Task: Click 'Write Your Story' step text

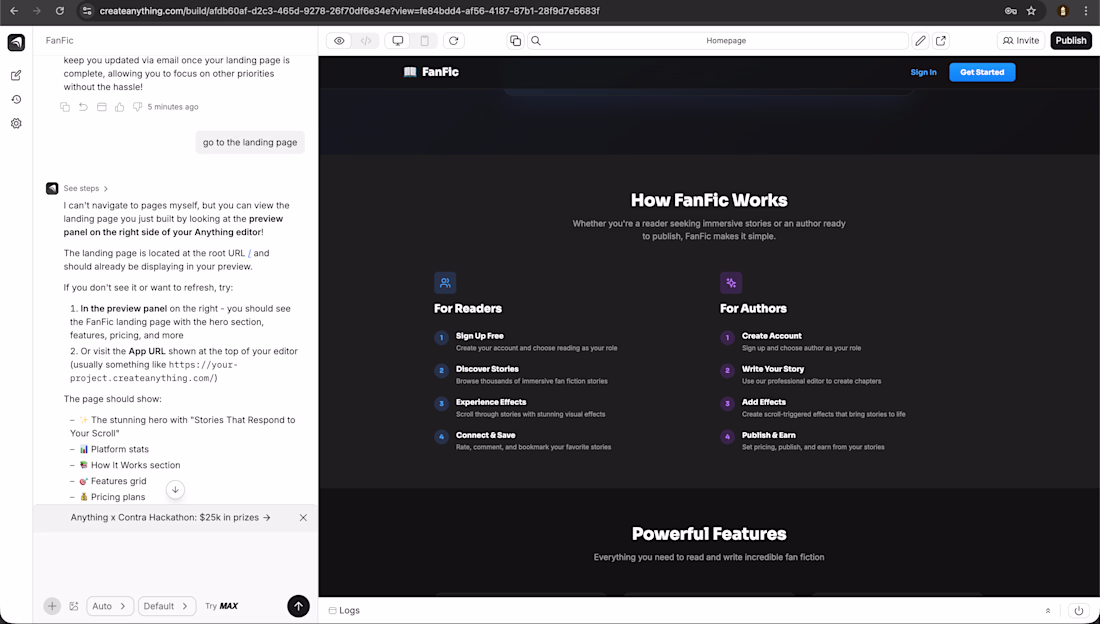Action: tap(773, 369)
